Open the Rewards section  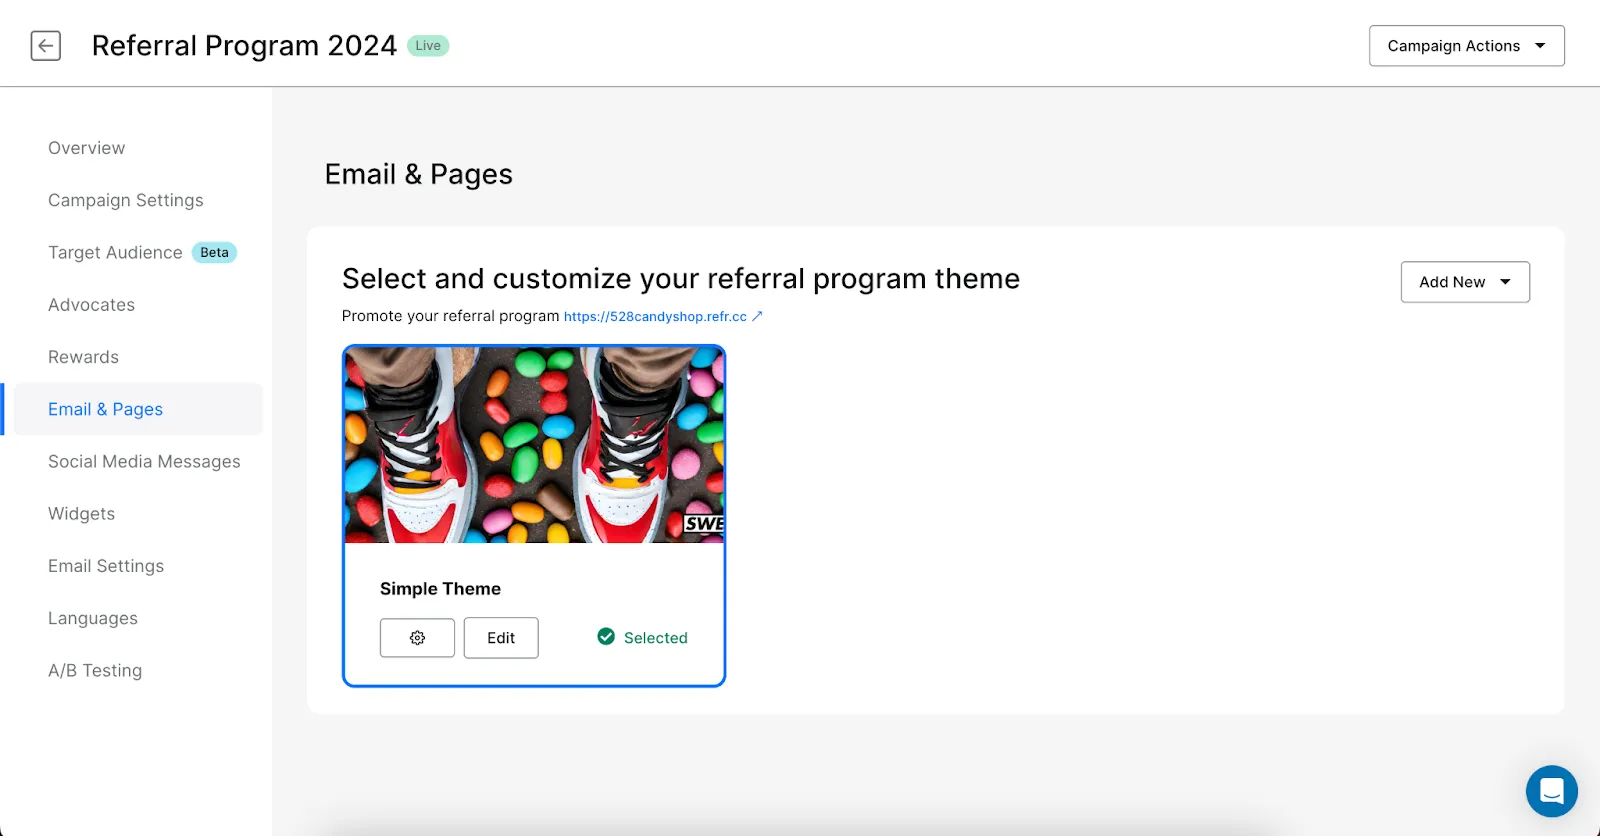click(x=83, y=357)
